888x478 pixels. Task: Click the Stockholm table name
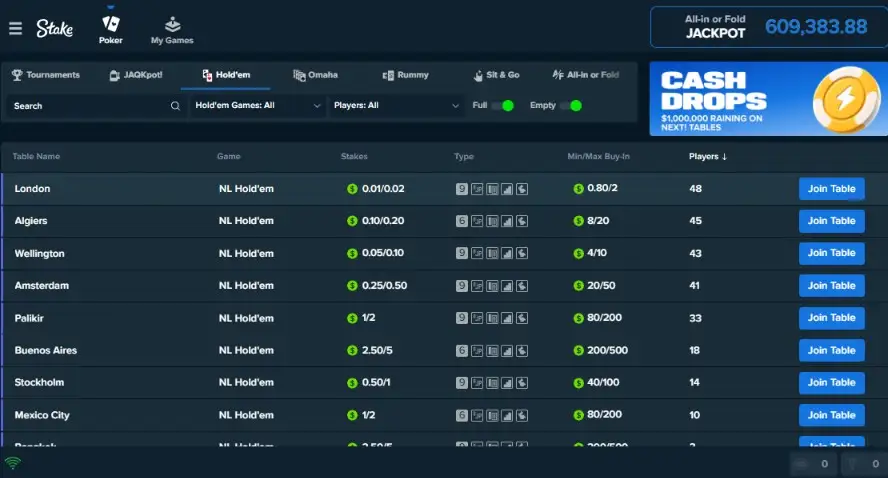(39, 382)
